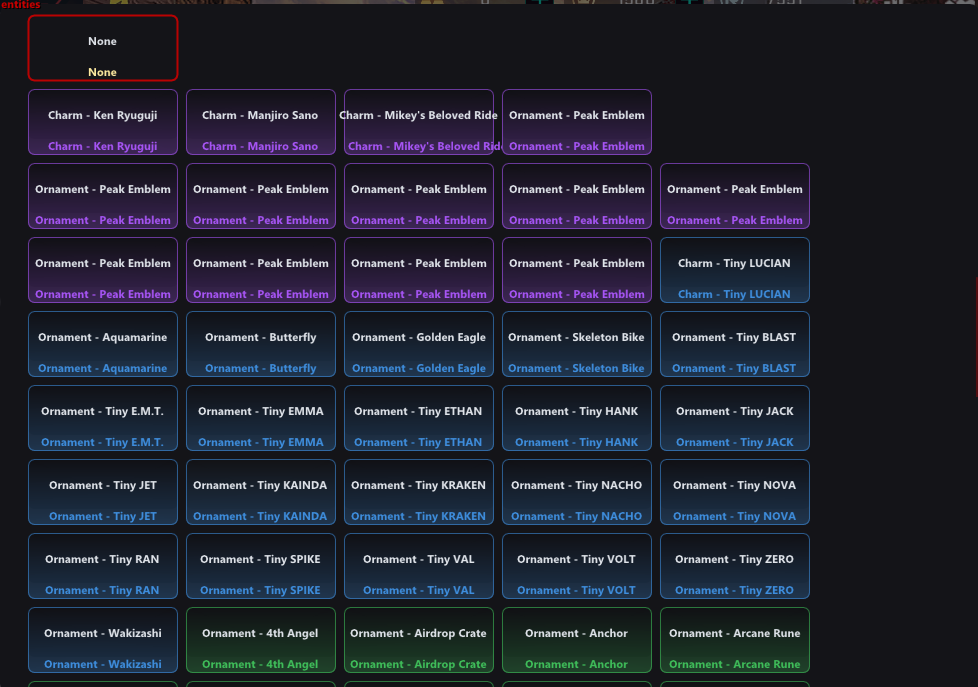Select the Ornament - Tiny RAN card
The width and height of the screenshot is (978, 687).
103,567
